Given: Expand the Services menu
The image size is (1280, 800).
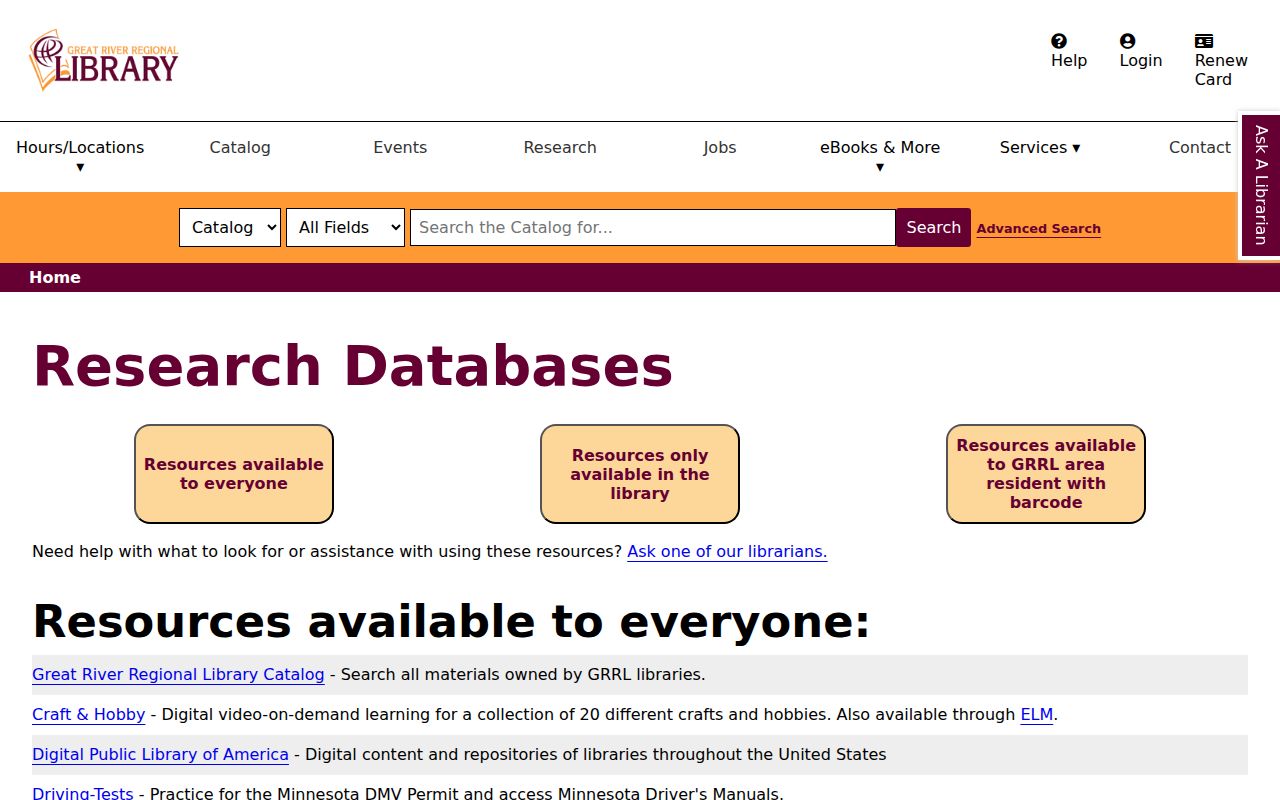Looking at the screenshot, I should (x=1040, y=147).
